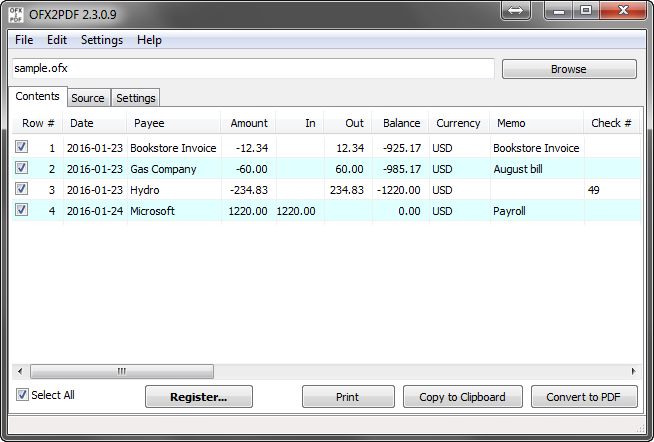
Task: Uncheck row 2 Gas Company checkbox
Action: click(x=22, y=168)
